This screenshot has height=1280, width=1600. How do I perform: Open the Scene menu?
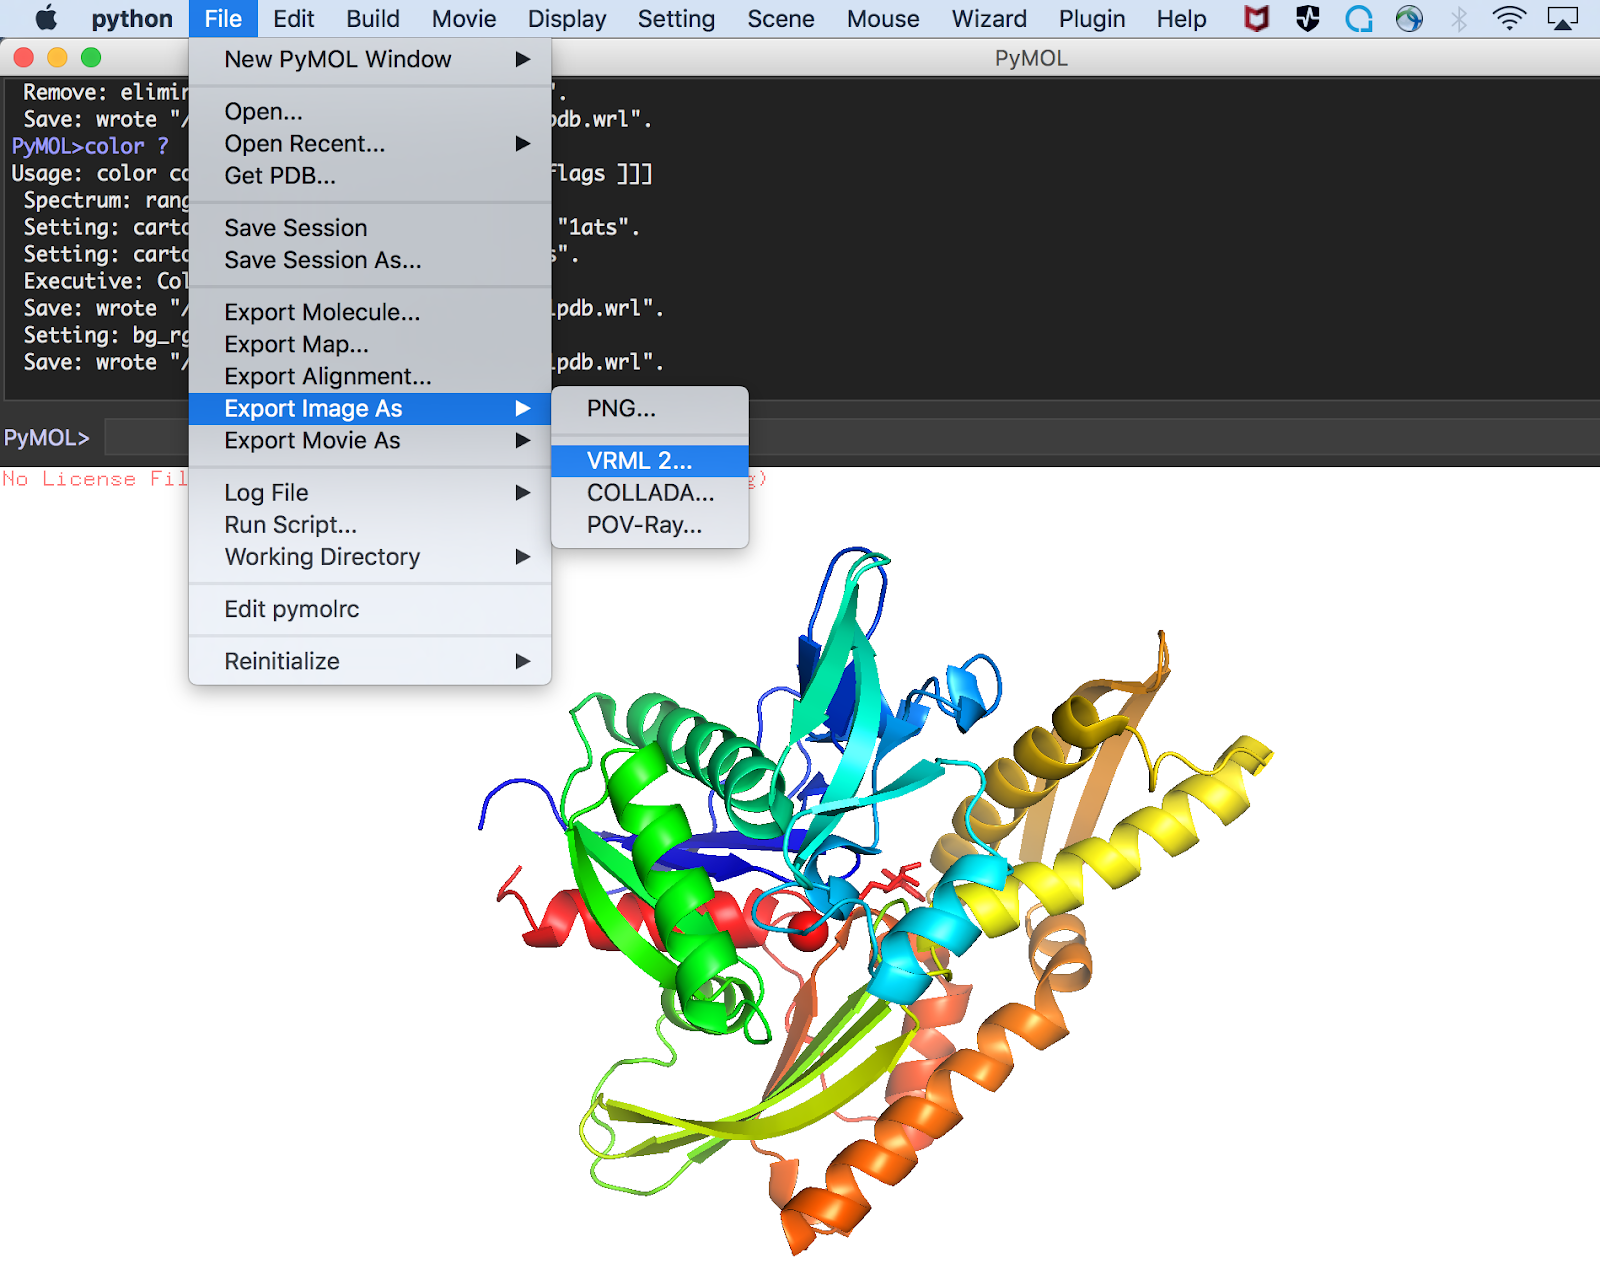tap(781, 19)
